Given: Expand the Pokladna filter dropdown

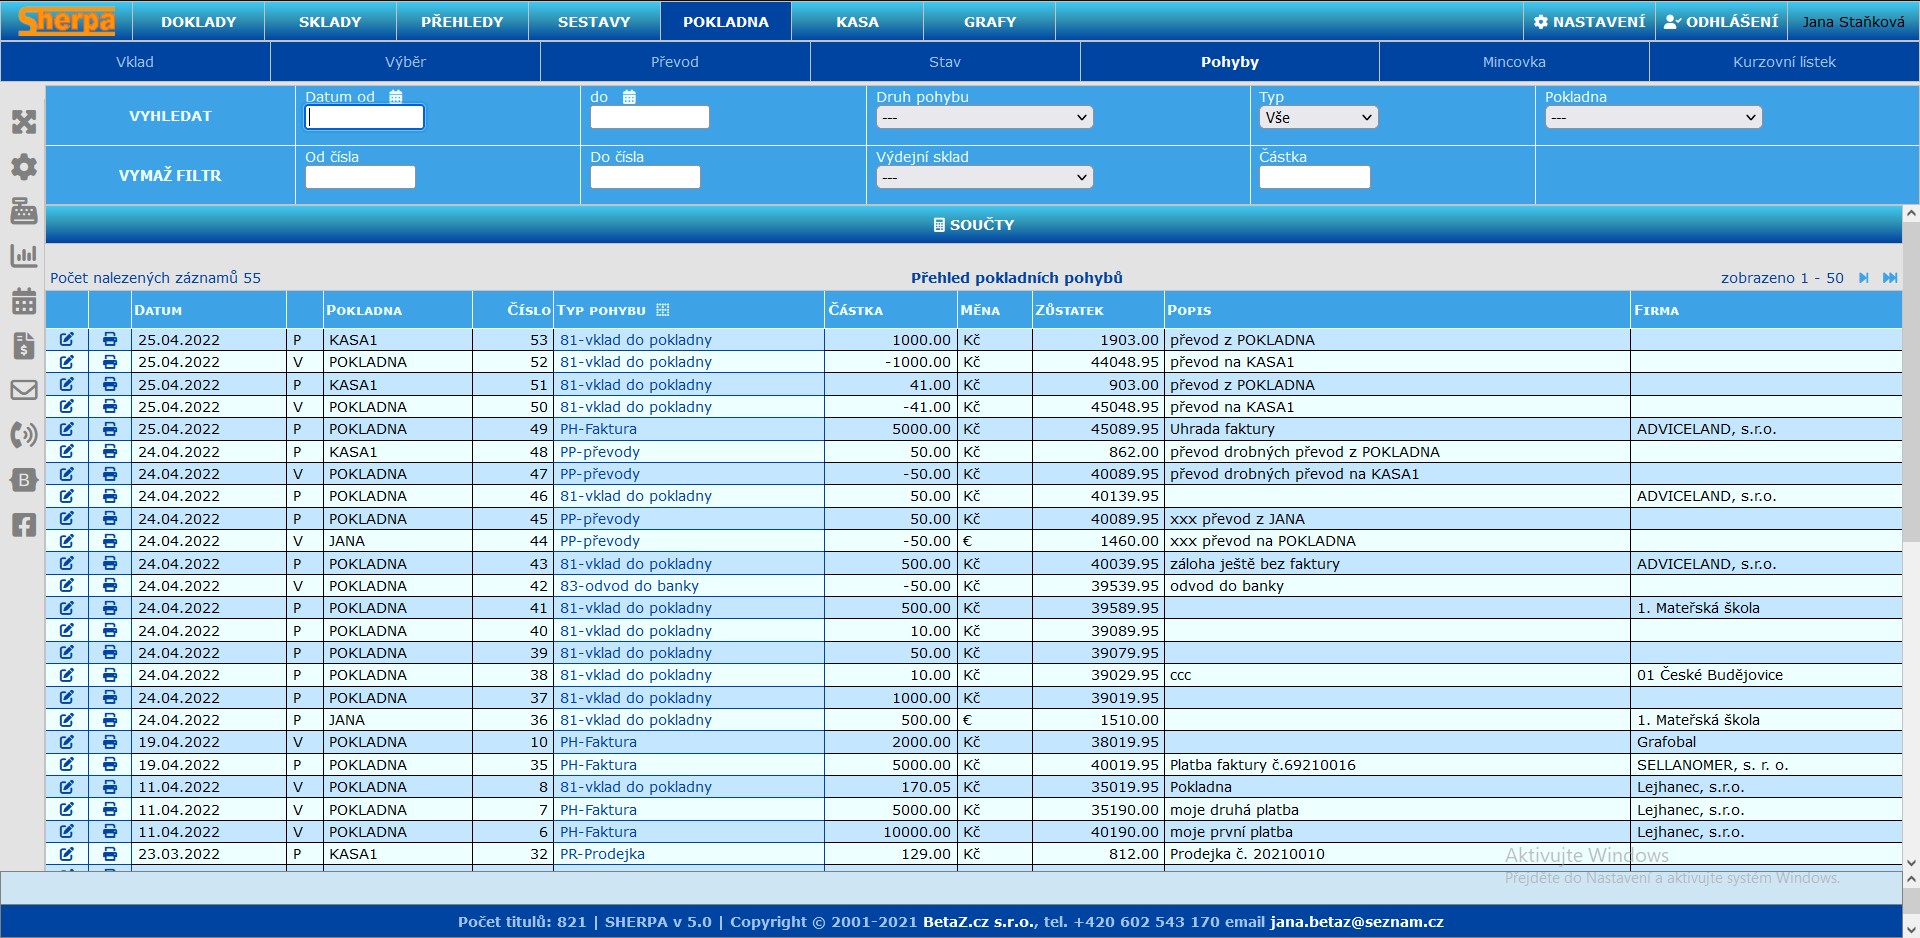Looking at the screenshot, I should click(1652, 118).
